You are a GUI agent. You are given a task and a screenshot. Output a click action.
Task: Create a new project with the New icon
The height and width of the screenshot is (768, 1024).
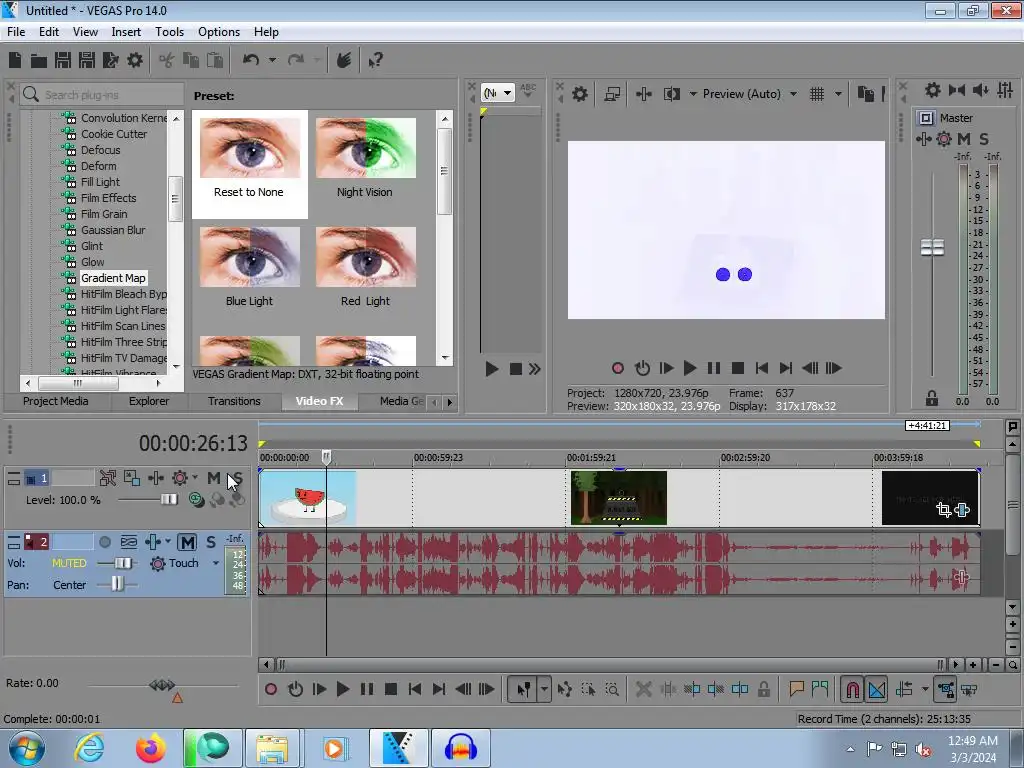pyautogui.click(x=15, y=60)
